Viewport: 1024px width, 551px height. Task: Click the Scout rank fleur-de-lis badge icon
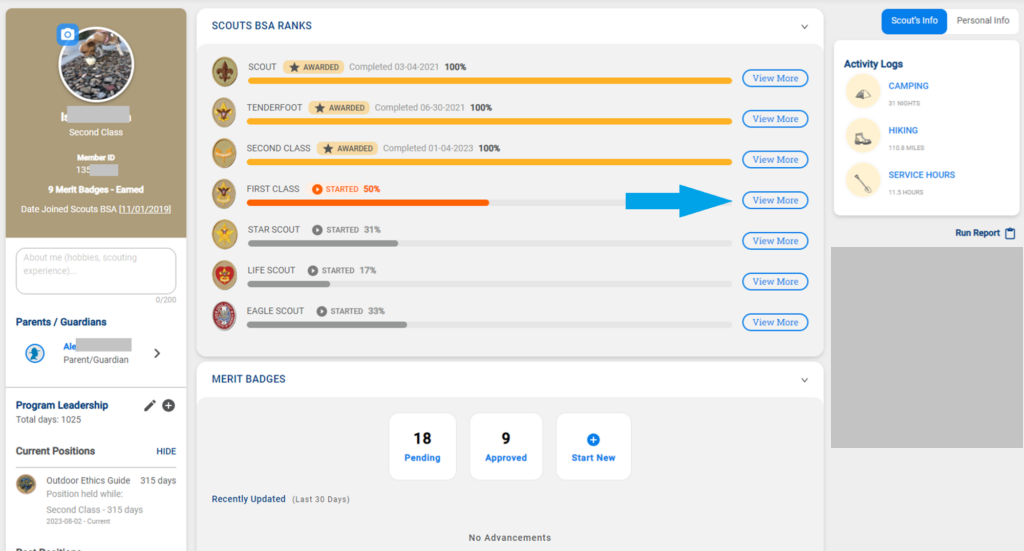point(225,72)
